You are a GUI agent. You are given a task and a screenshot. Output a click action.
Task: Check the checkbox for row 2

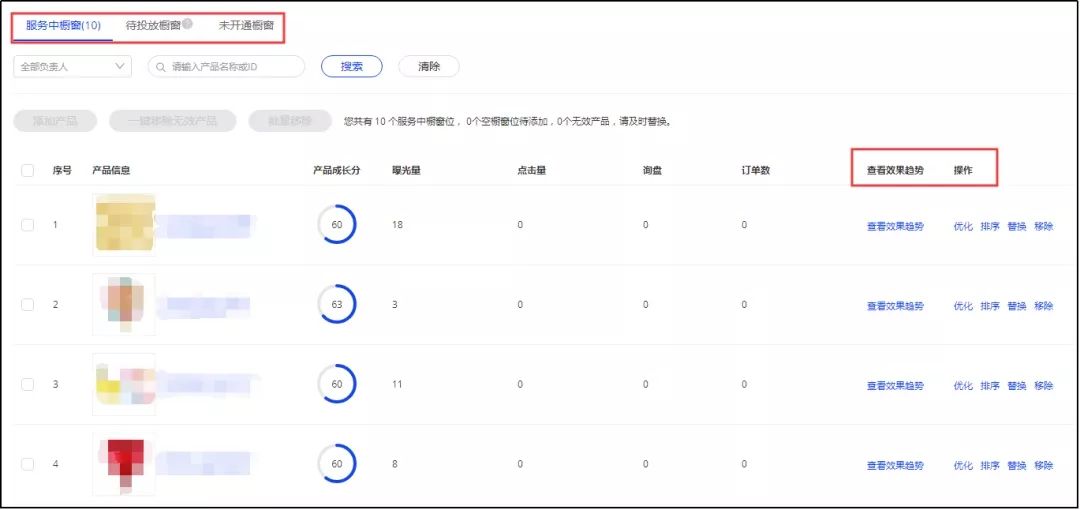28,305
